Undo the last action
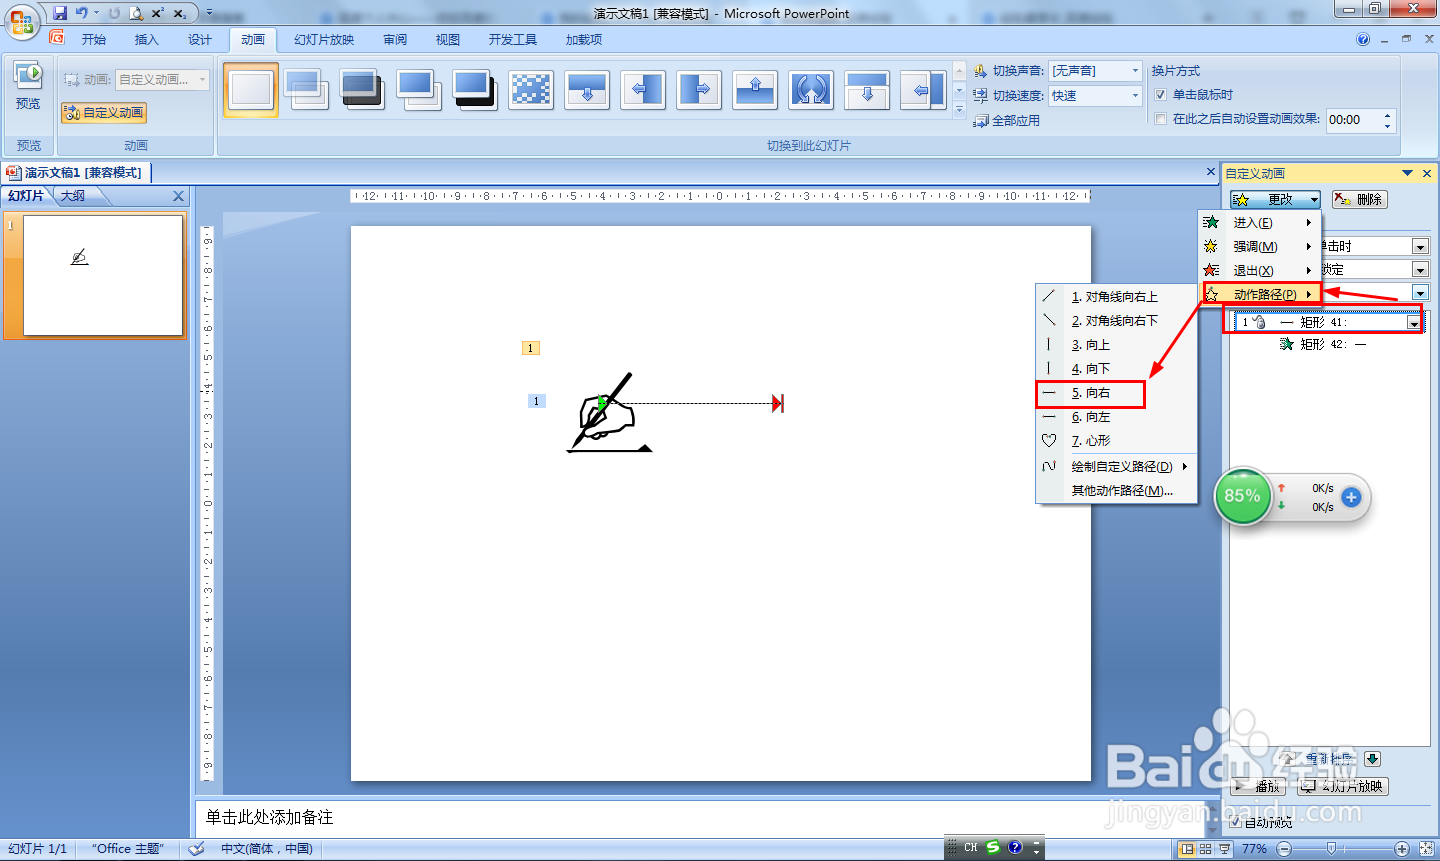This screenshot has width=1440, height=861. pyautogui.click(x=82, y=13)
